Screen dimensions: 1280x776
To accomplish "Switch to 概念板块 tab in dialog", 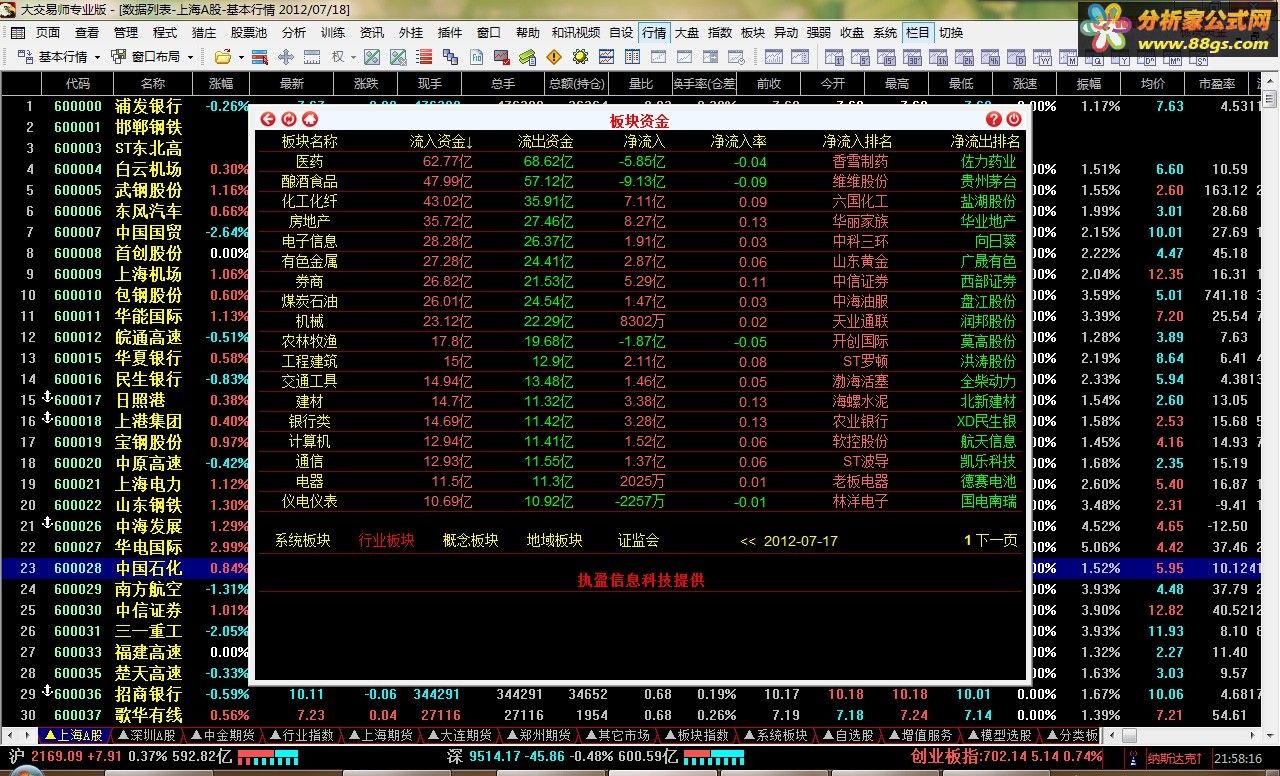I will (x=470, y=541).
